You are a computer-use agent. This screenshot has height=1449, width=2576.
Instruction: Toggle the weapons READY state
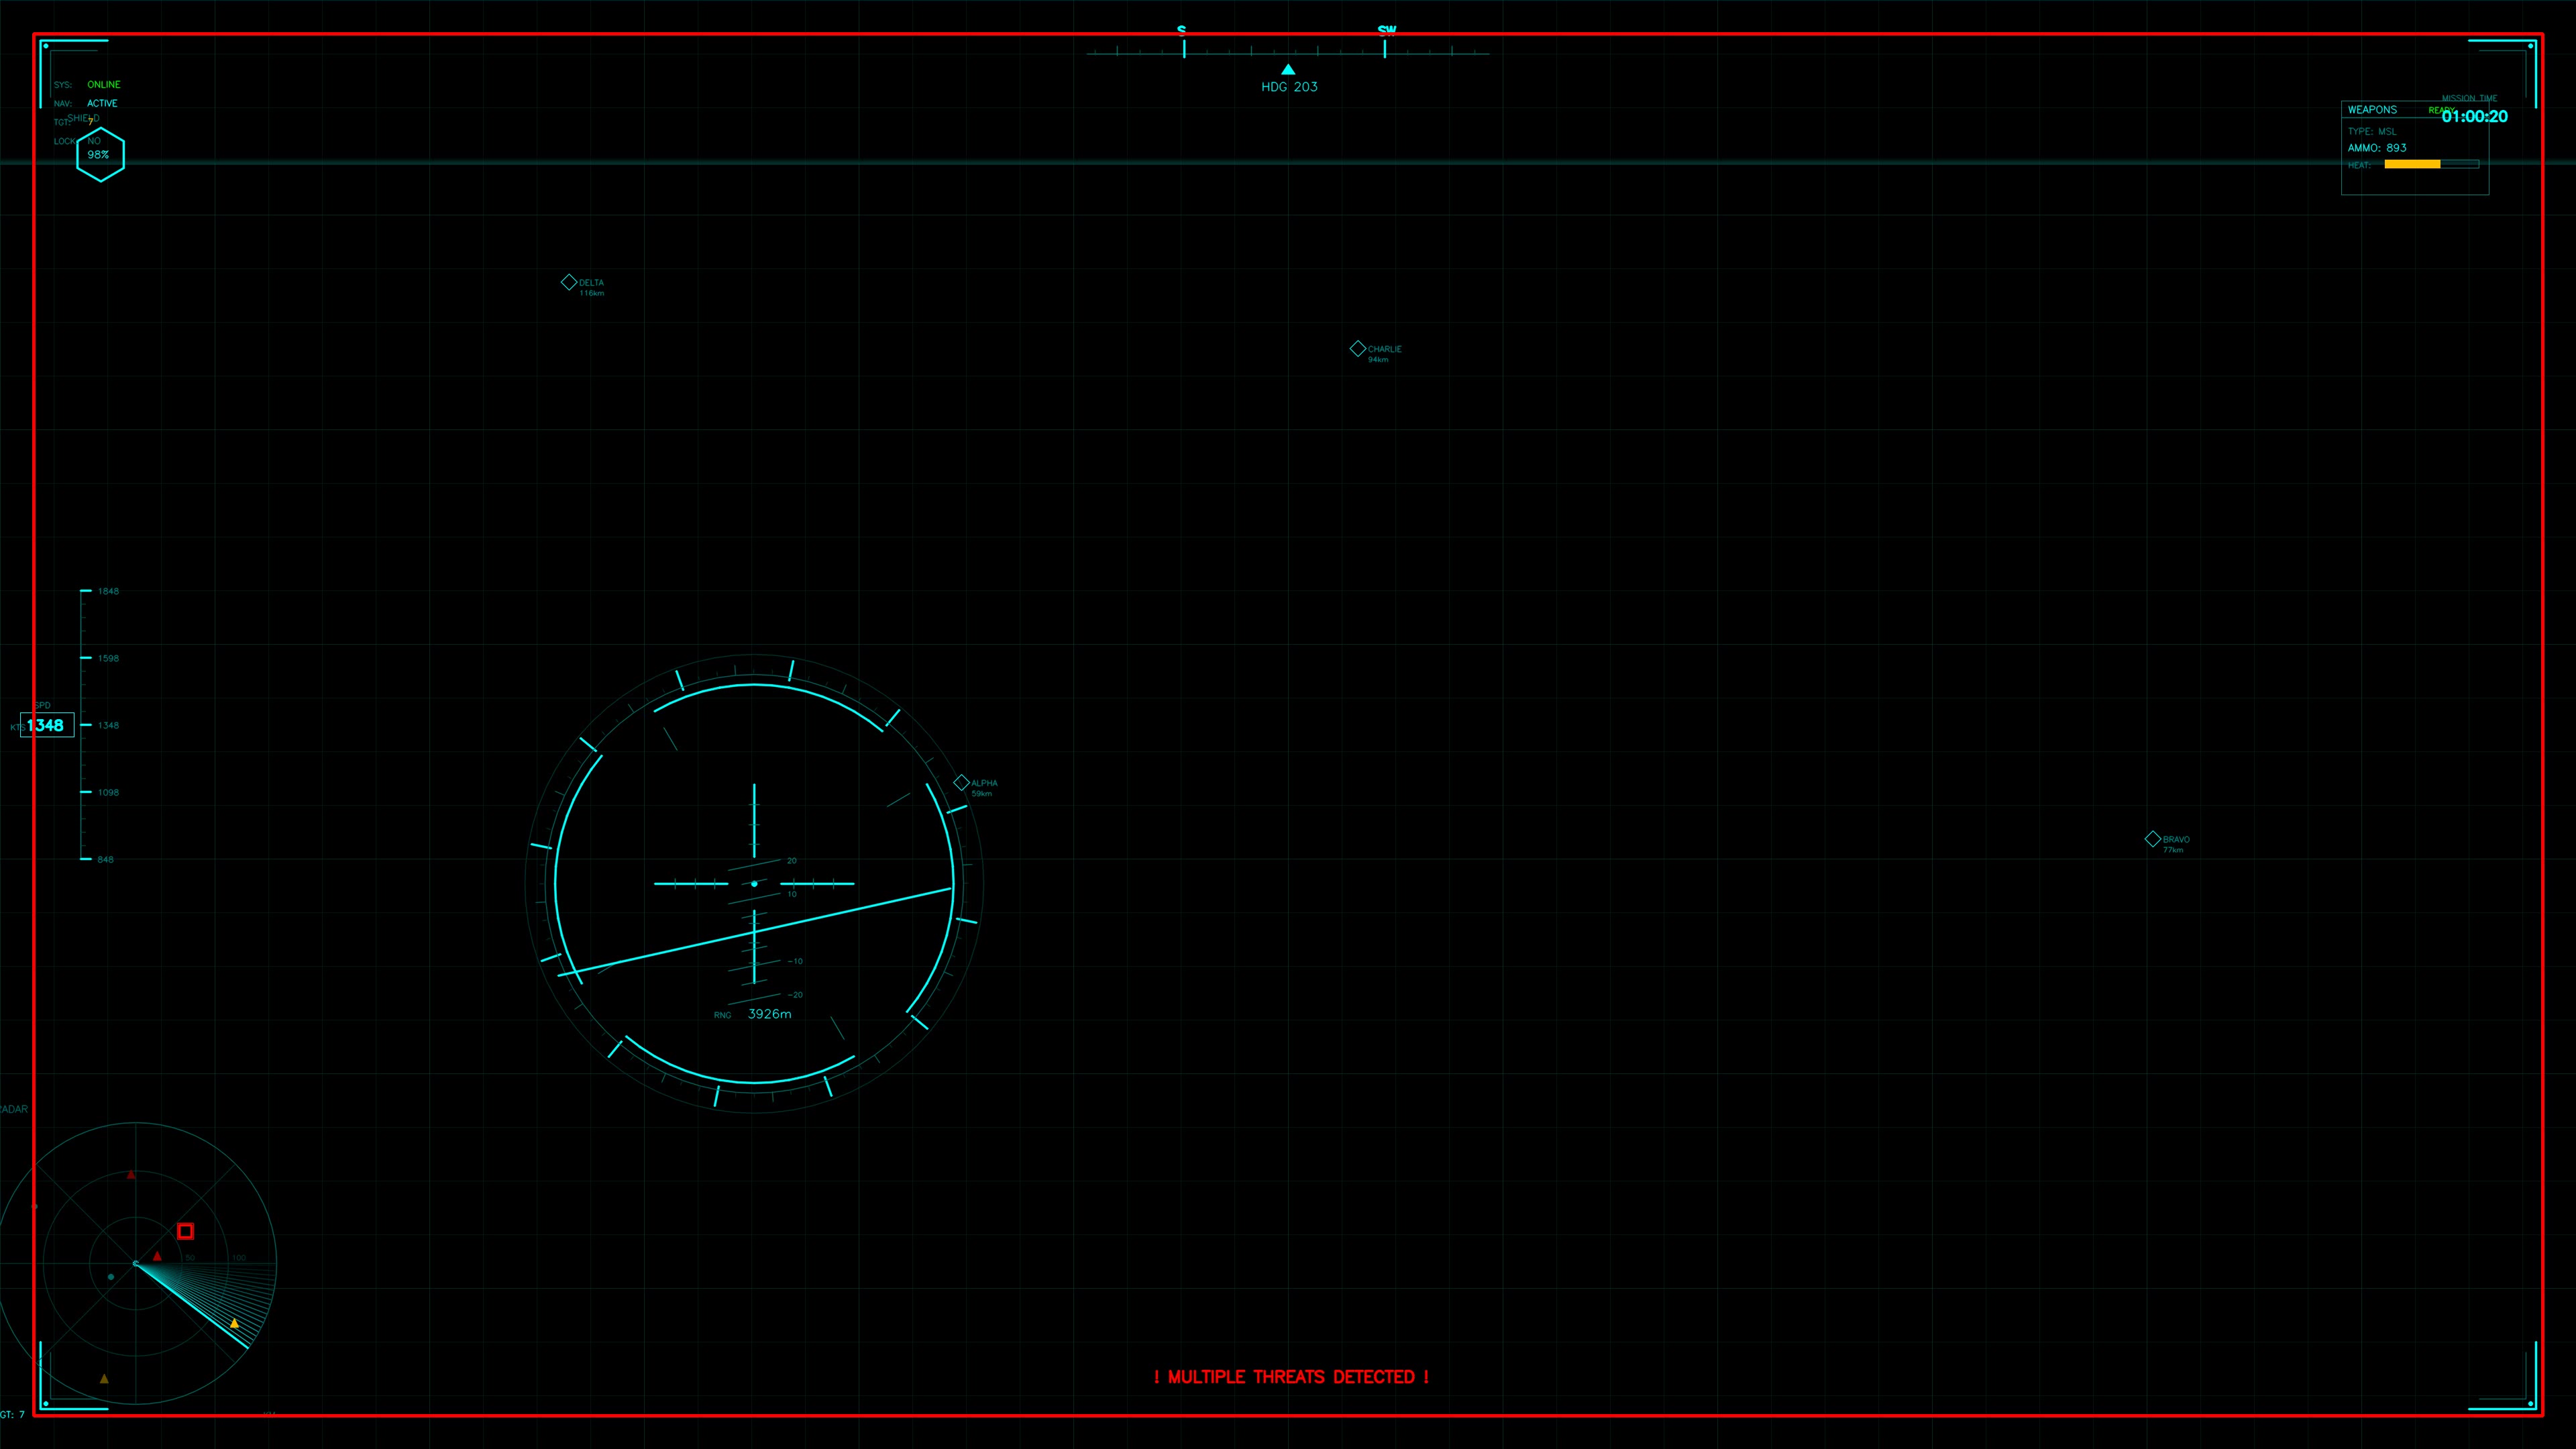(2441, 110)
